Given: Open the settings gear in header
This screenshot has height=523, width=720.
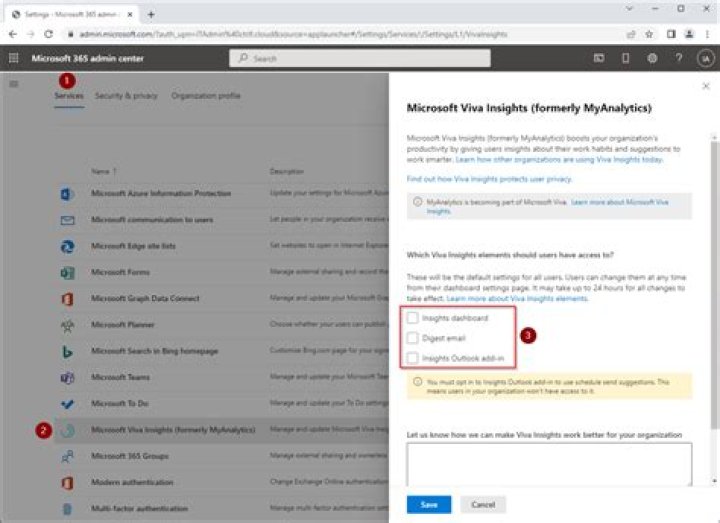Looking at the screenshot, I should pos(652,58).
